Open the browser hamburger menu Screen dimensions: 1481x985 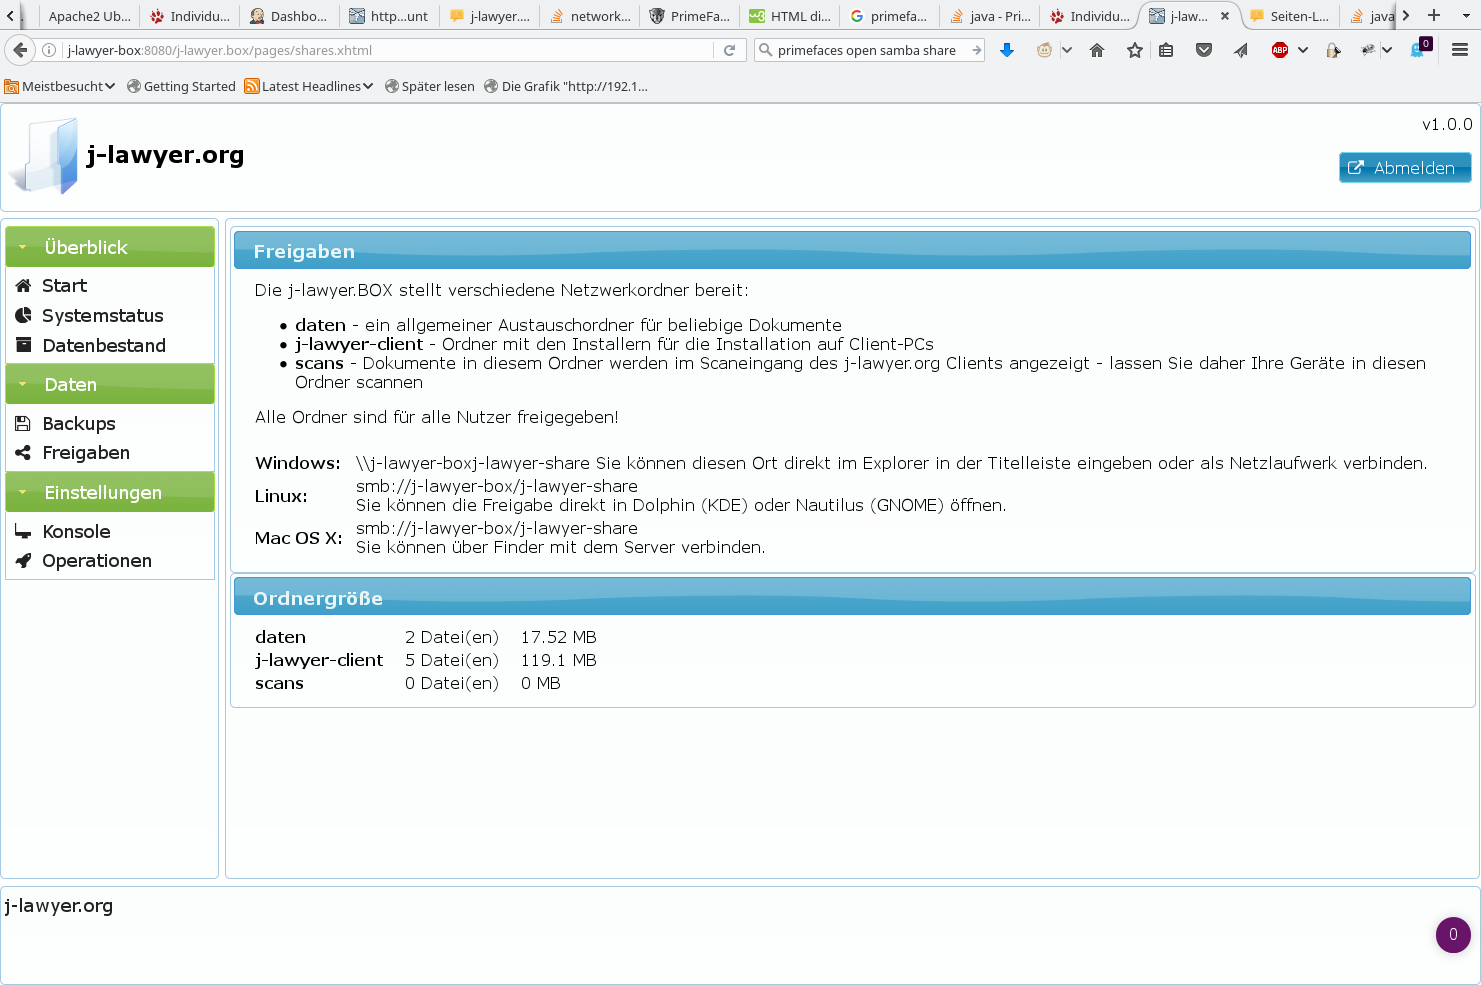tap(1460, 50)
